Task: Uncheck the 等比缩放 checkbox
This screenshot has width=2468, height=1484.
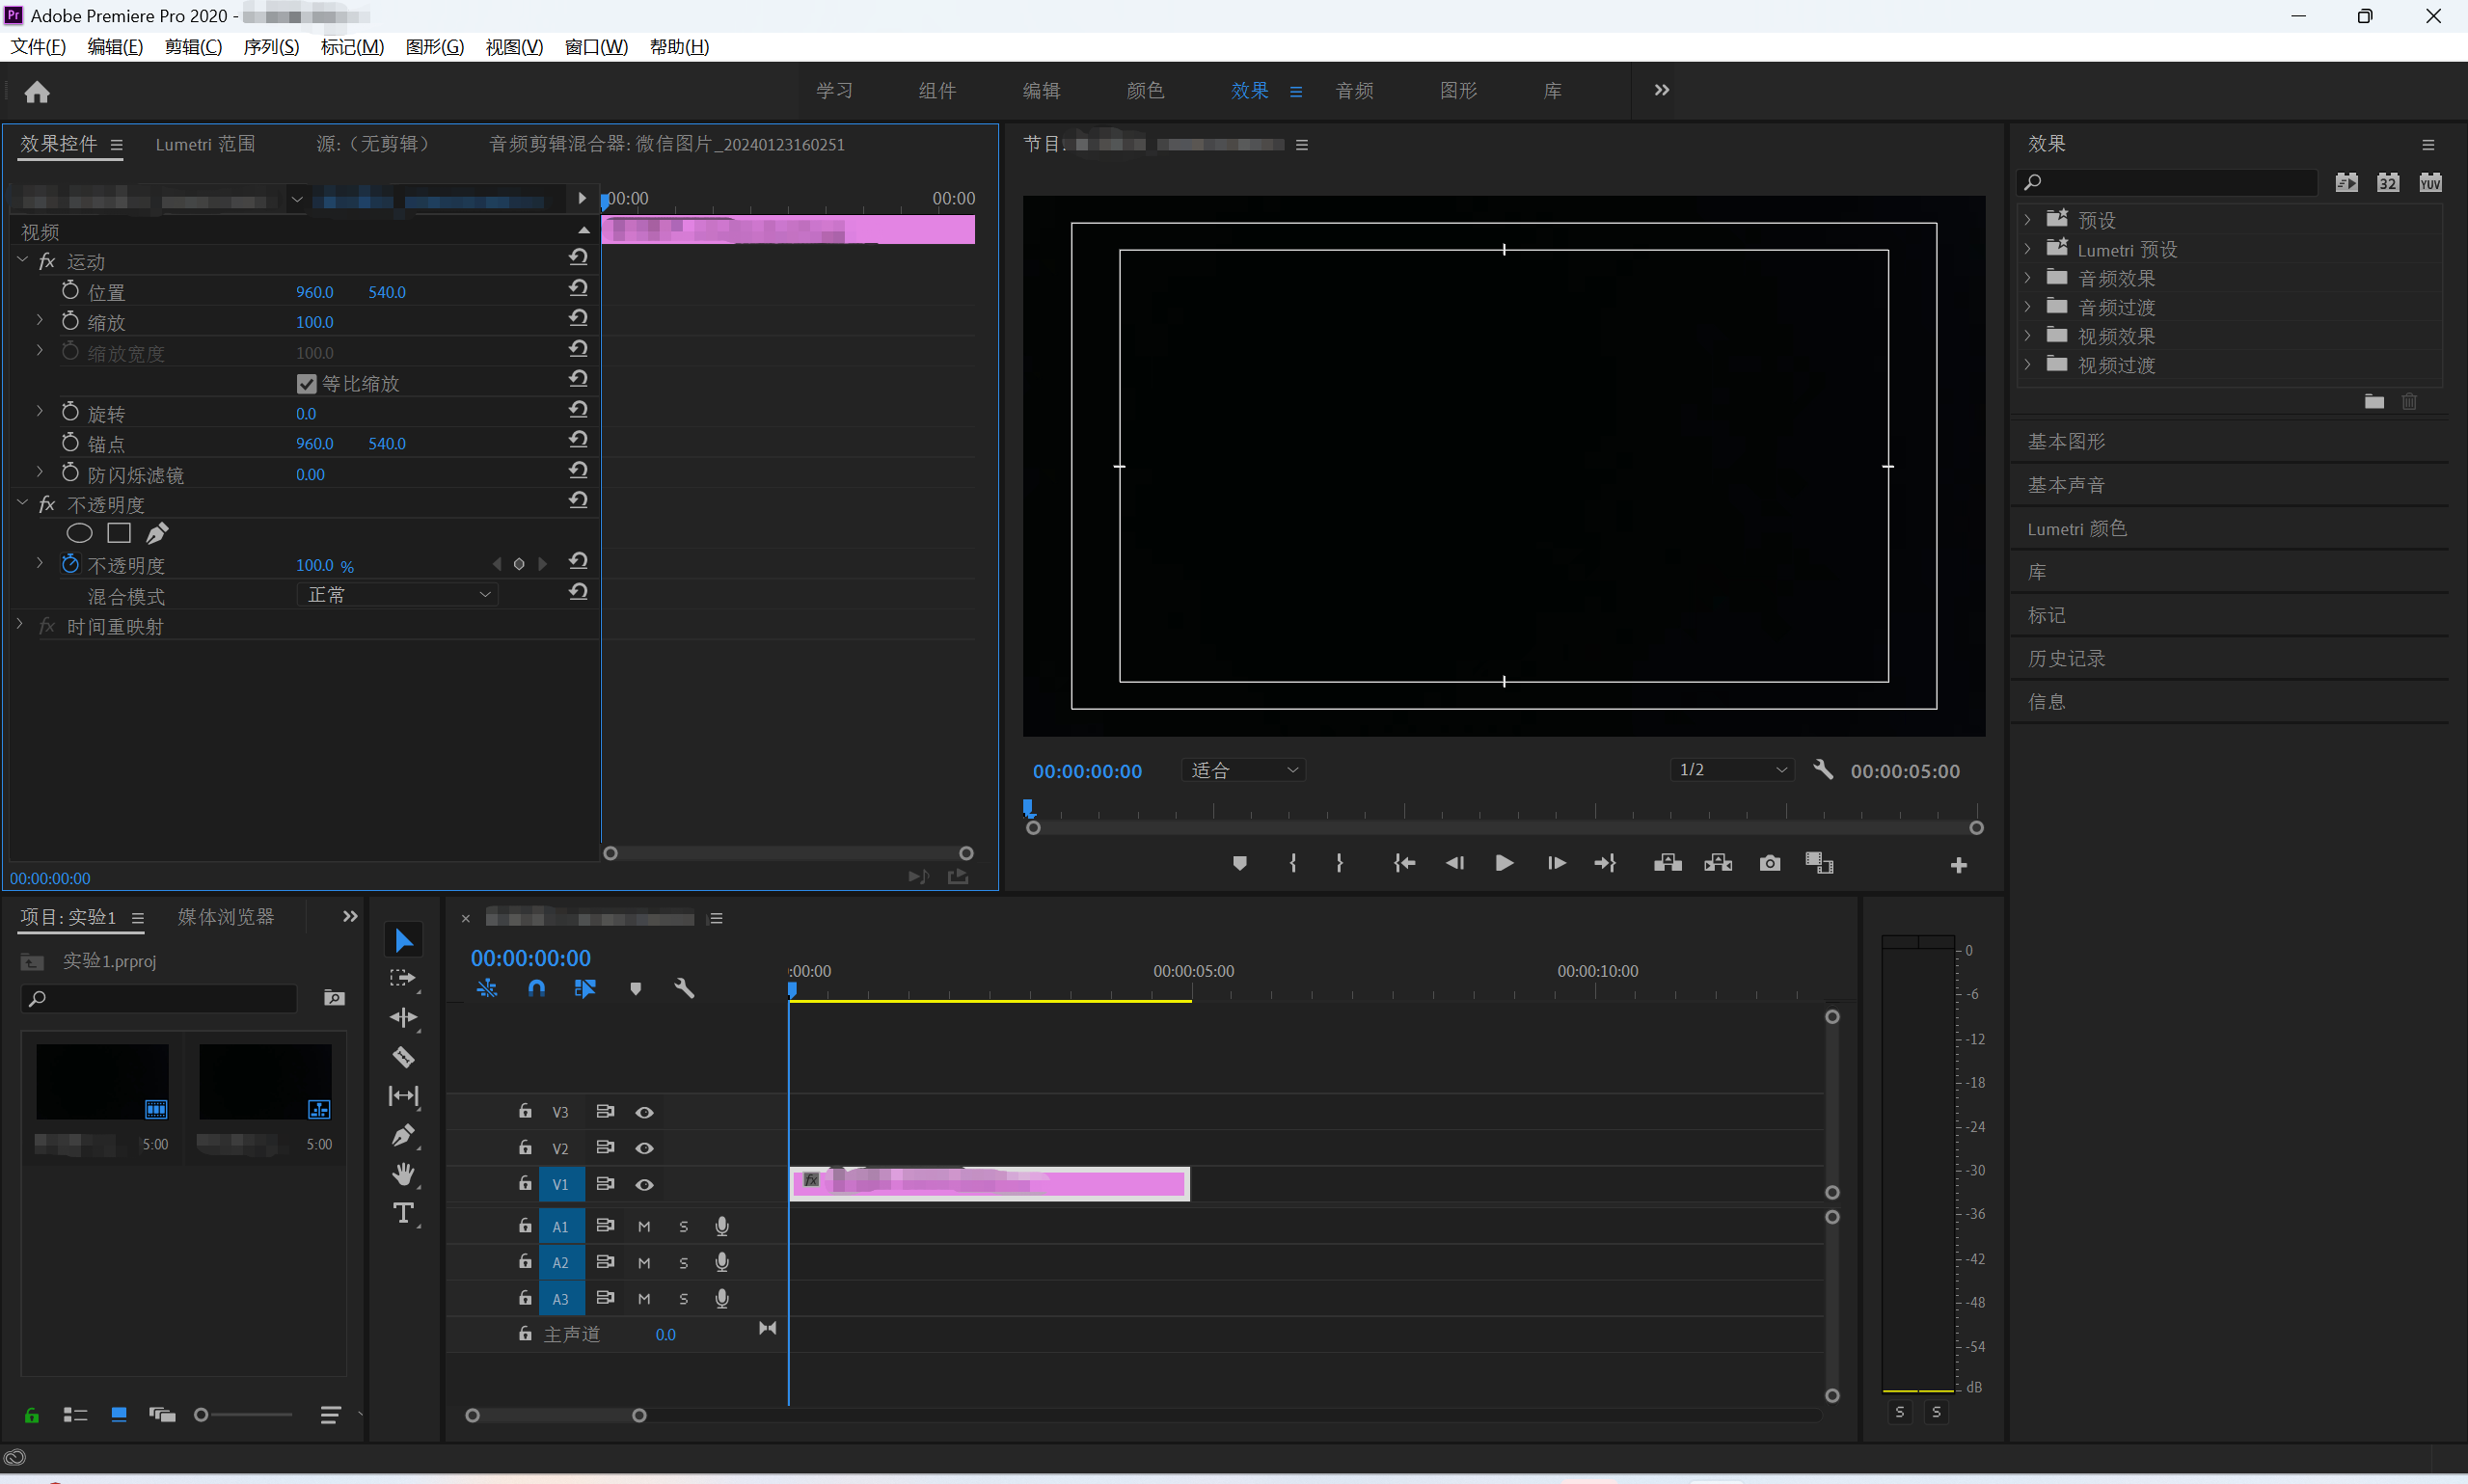Action: [x=307, y=384]
